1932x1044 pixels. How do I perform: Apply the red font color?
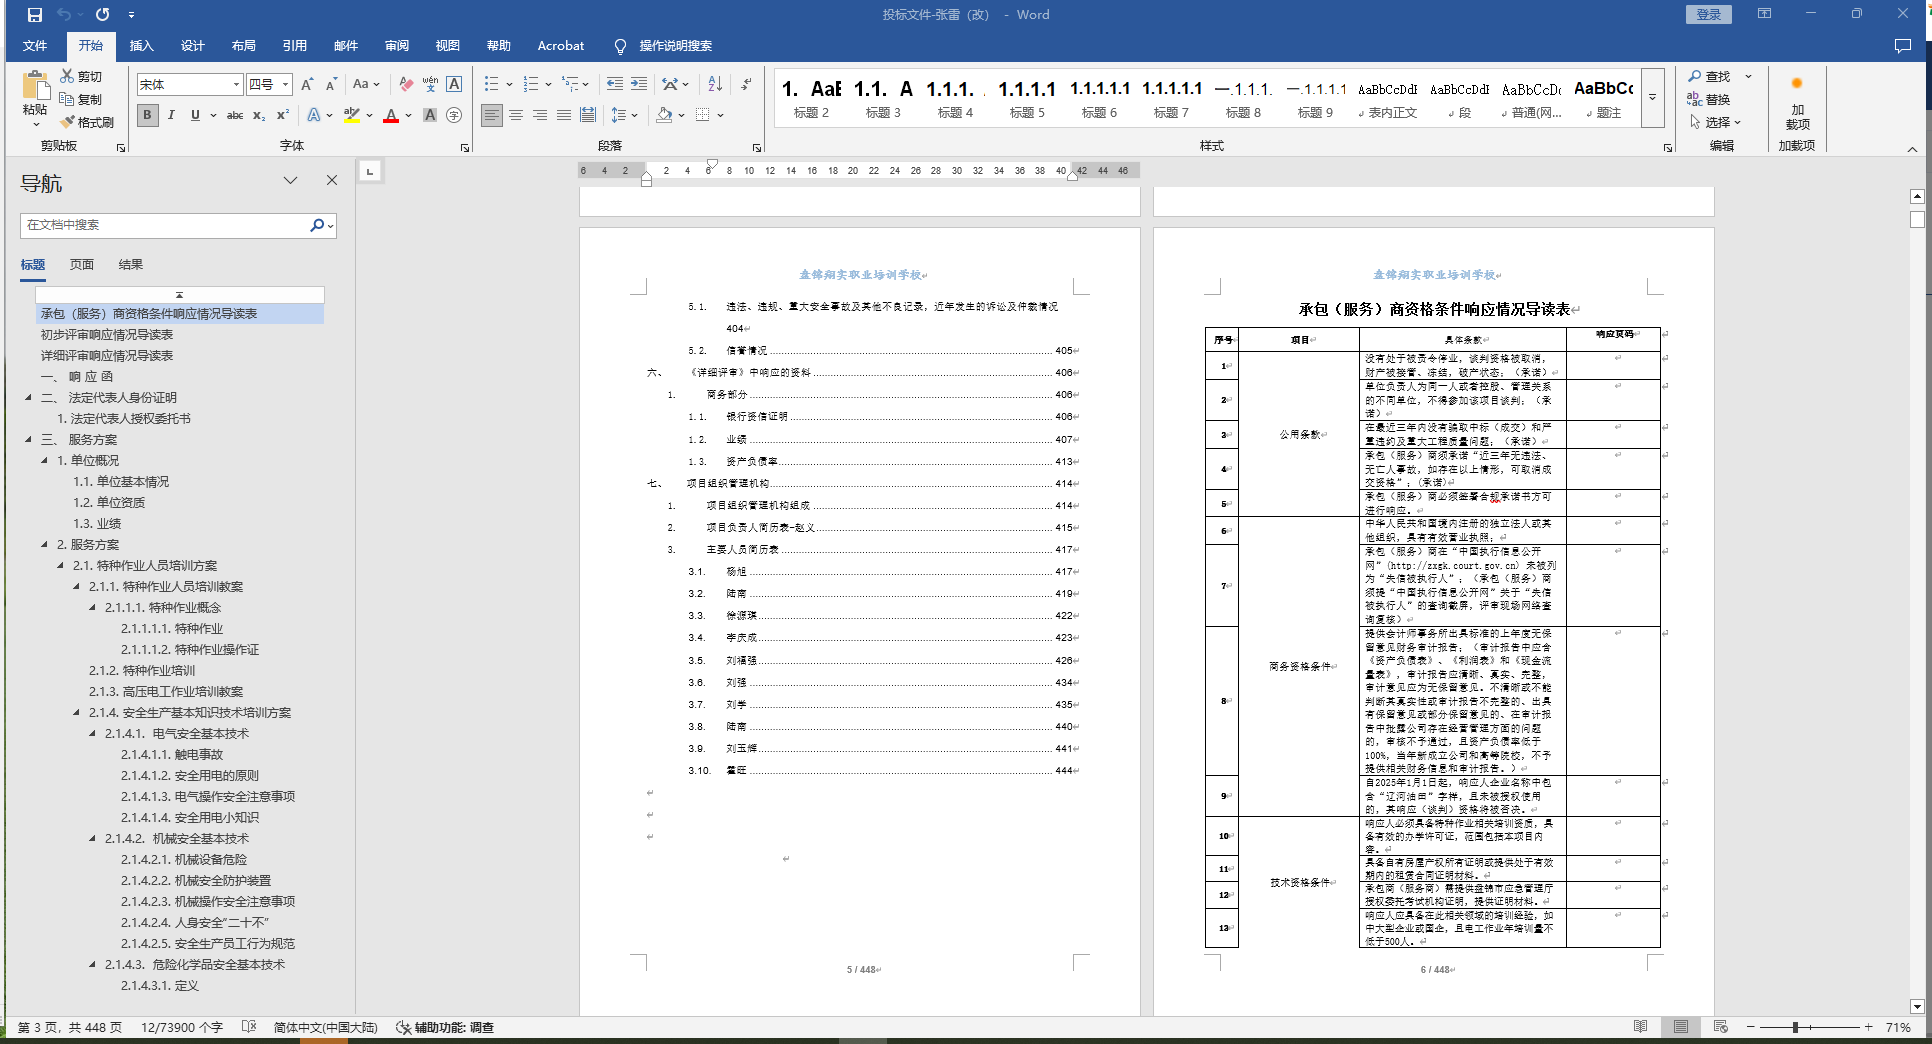391,115
